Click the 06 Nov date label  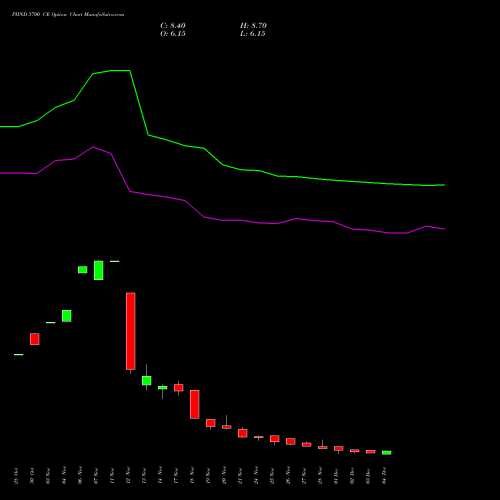tap(80, 476)
